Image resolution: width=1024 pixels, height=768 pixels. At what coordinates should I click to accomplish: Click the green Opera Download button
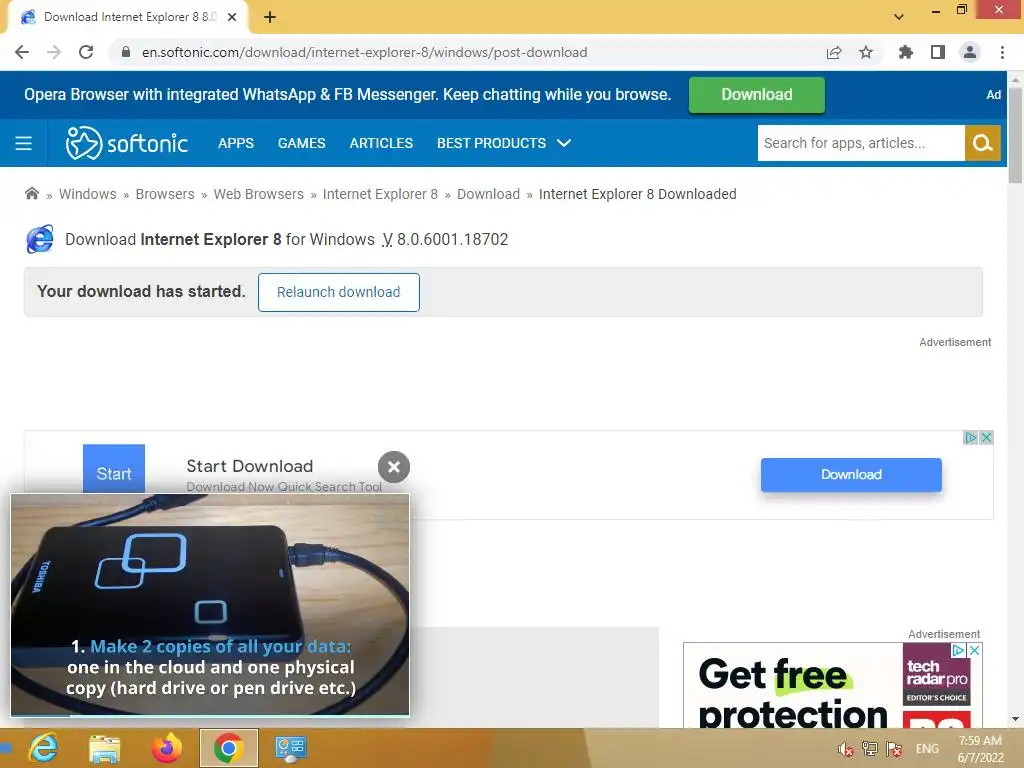[756, 95]
